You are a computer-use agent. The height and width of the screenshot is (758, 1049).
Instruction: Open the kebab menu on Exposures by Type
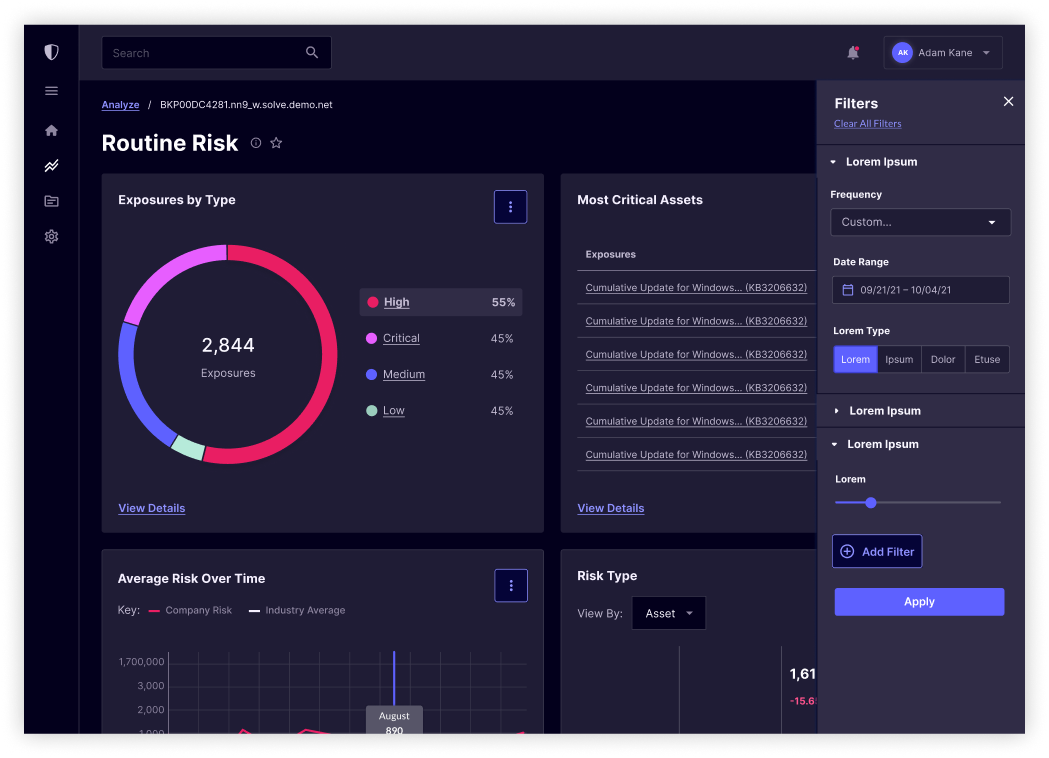[x=510, y=206]
